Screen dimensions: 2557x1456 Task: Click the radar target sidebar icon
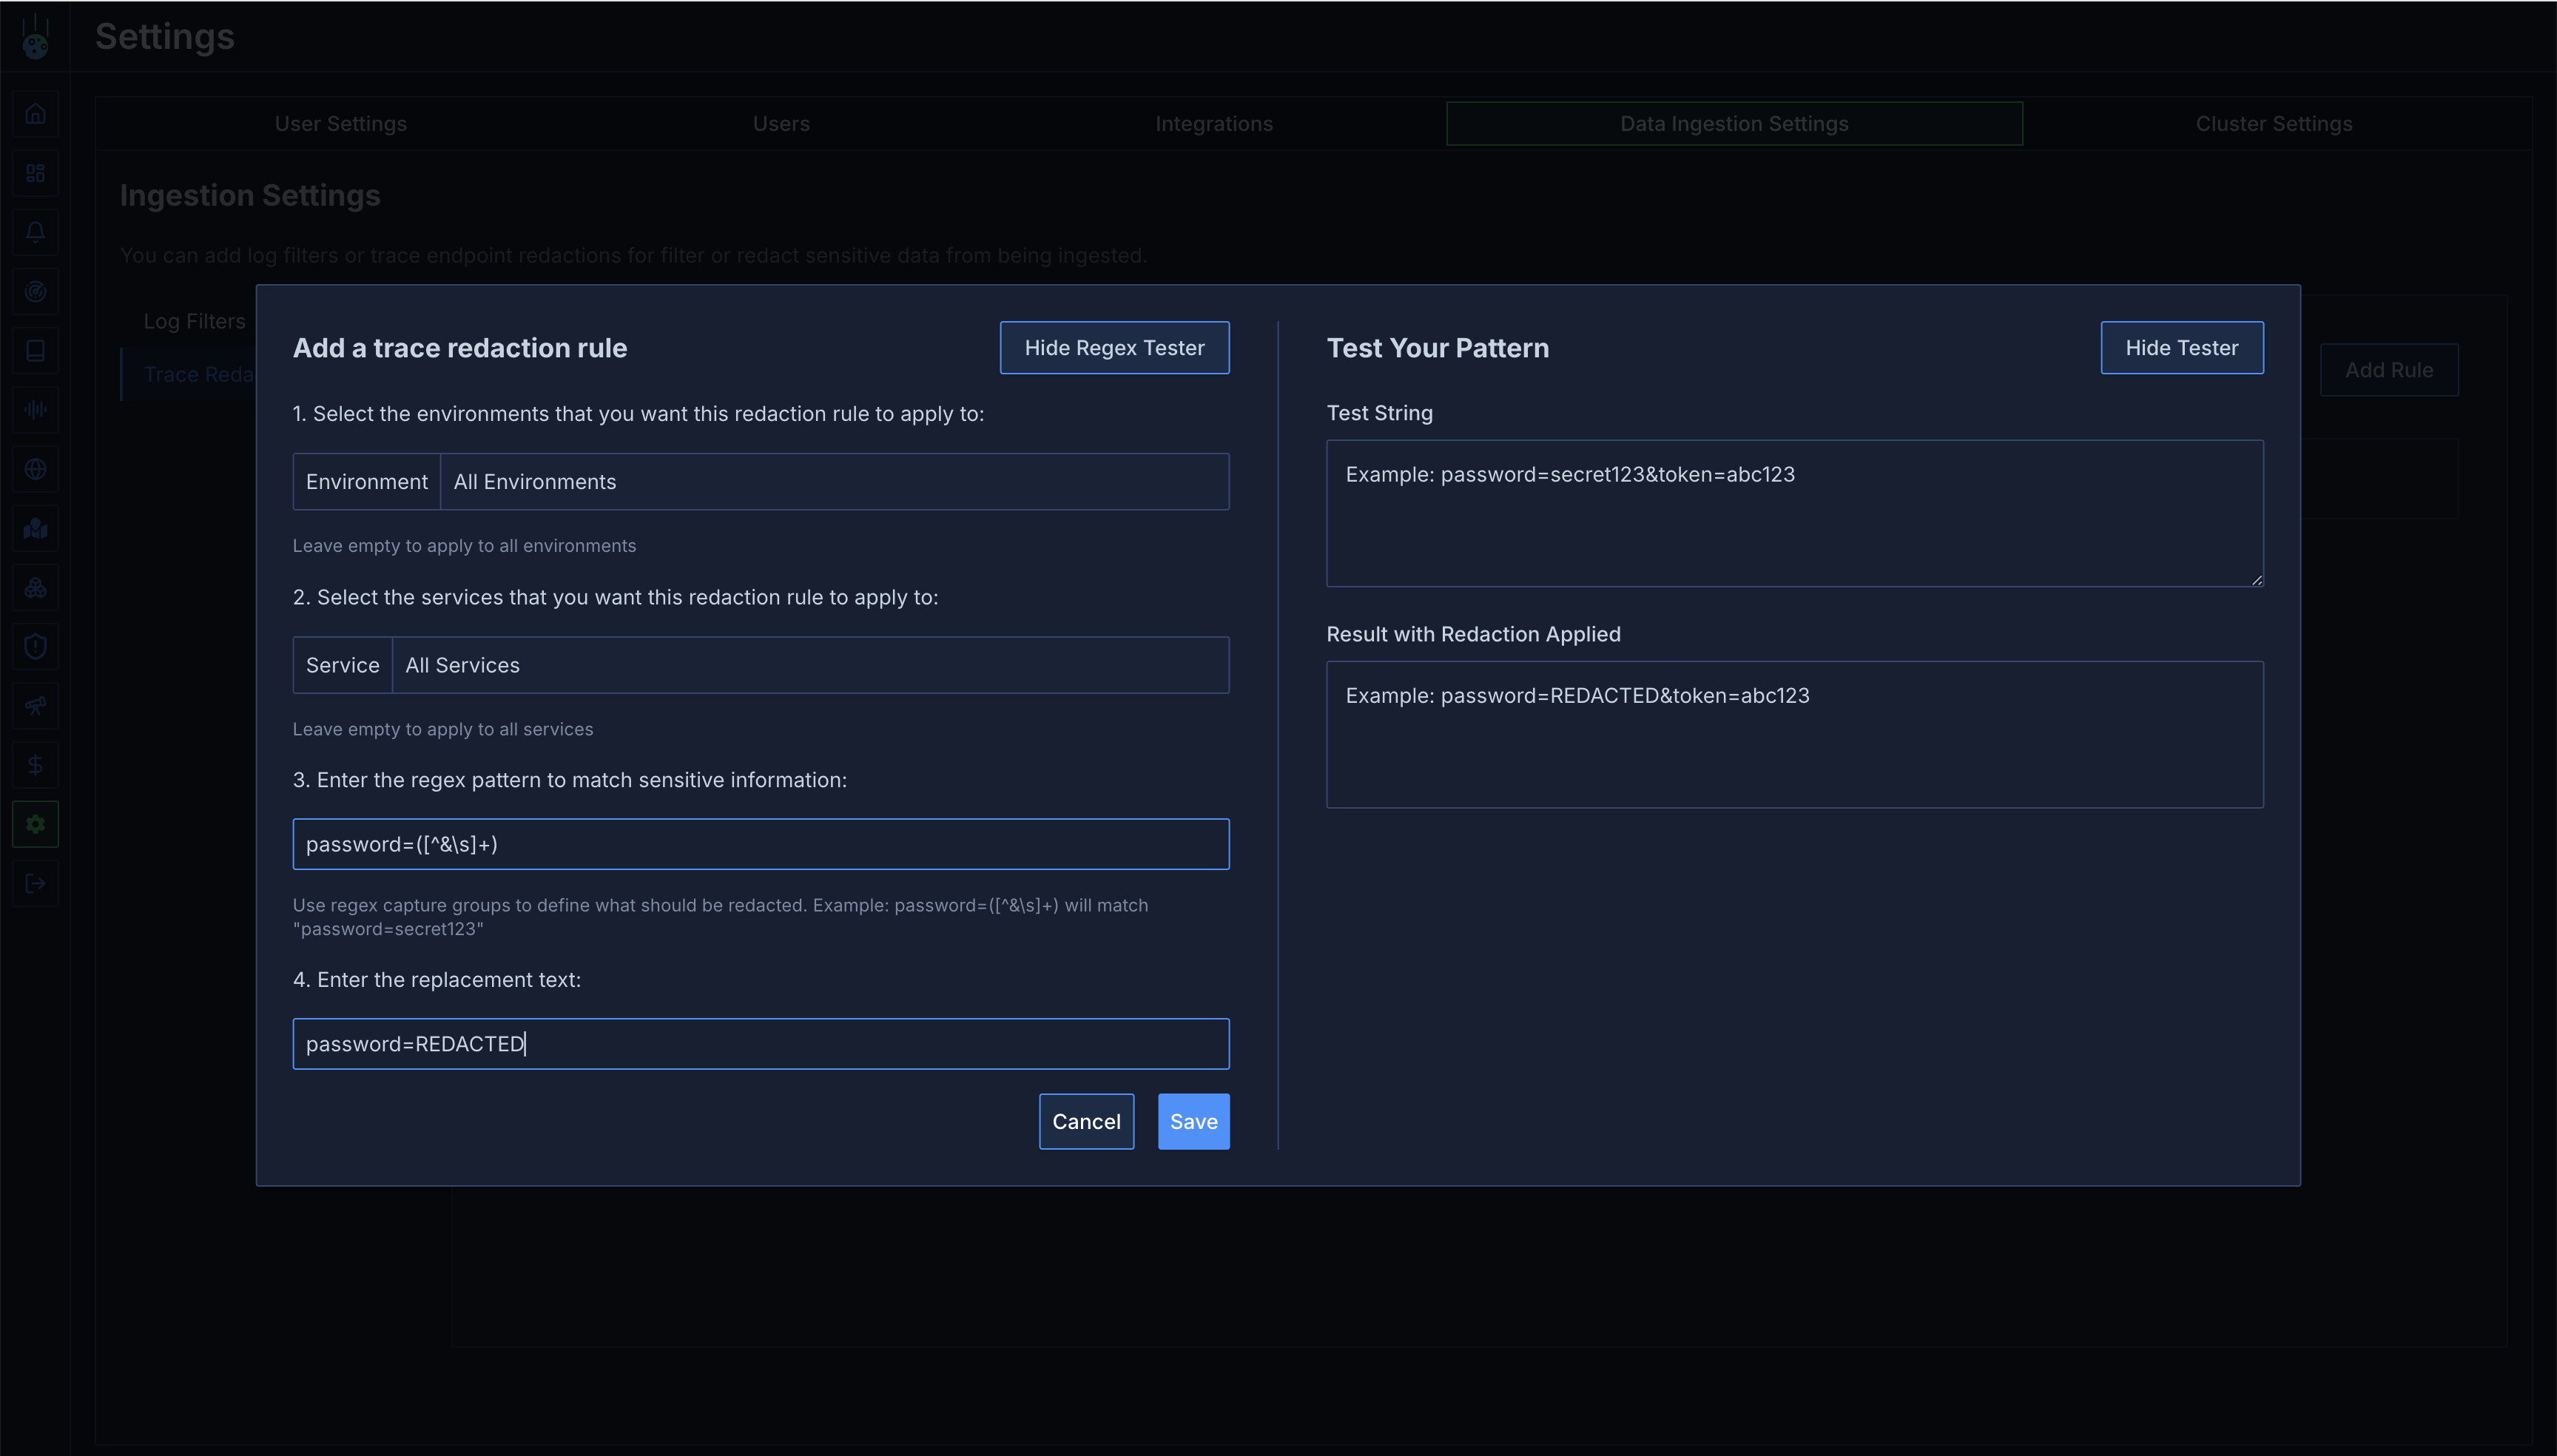coord(35,291)
